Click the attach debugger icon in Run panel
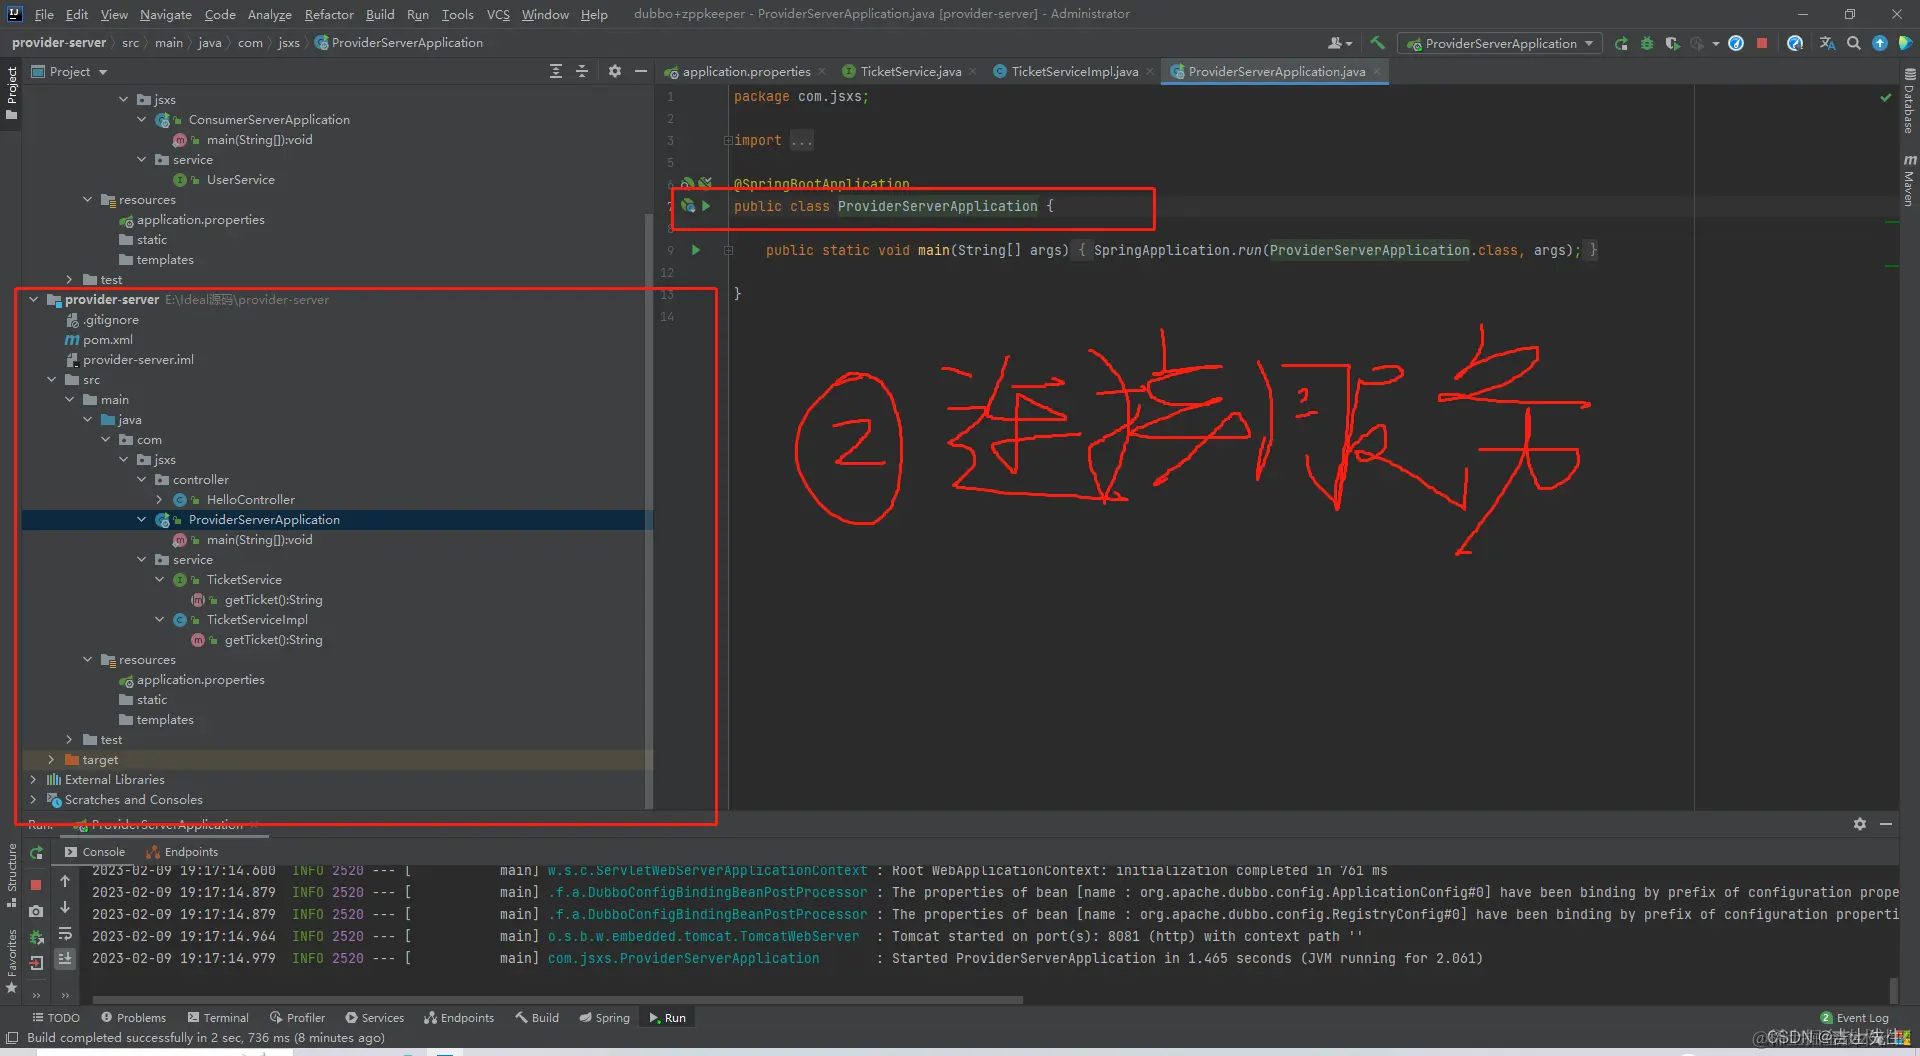 click(36, 937)
